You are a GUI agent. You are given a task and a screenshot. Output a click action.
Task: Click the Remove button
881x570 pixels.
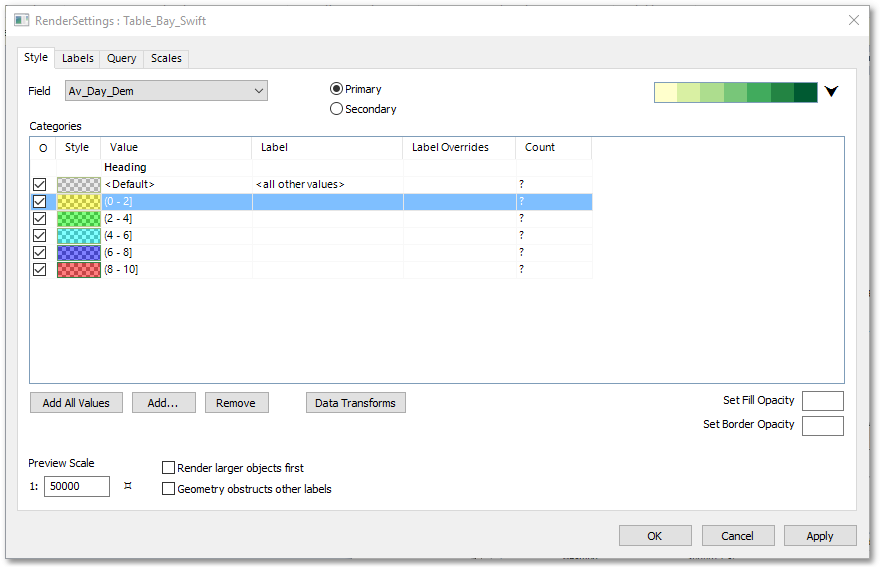[236, 403]
